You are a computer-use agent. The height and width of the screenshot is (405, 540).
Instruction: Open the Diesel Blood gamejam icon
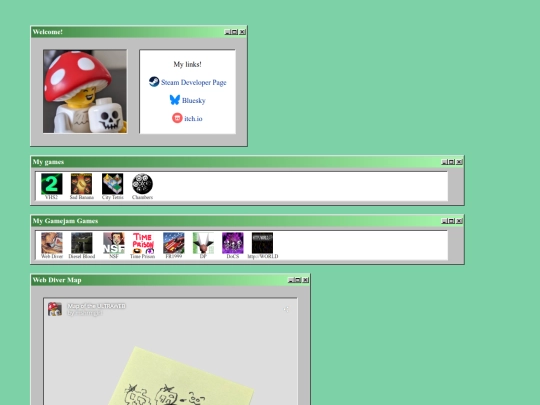tap(82, 243)
